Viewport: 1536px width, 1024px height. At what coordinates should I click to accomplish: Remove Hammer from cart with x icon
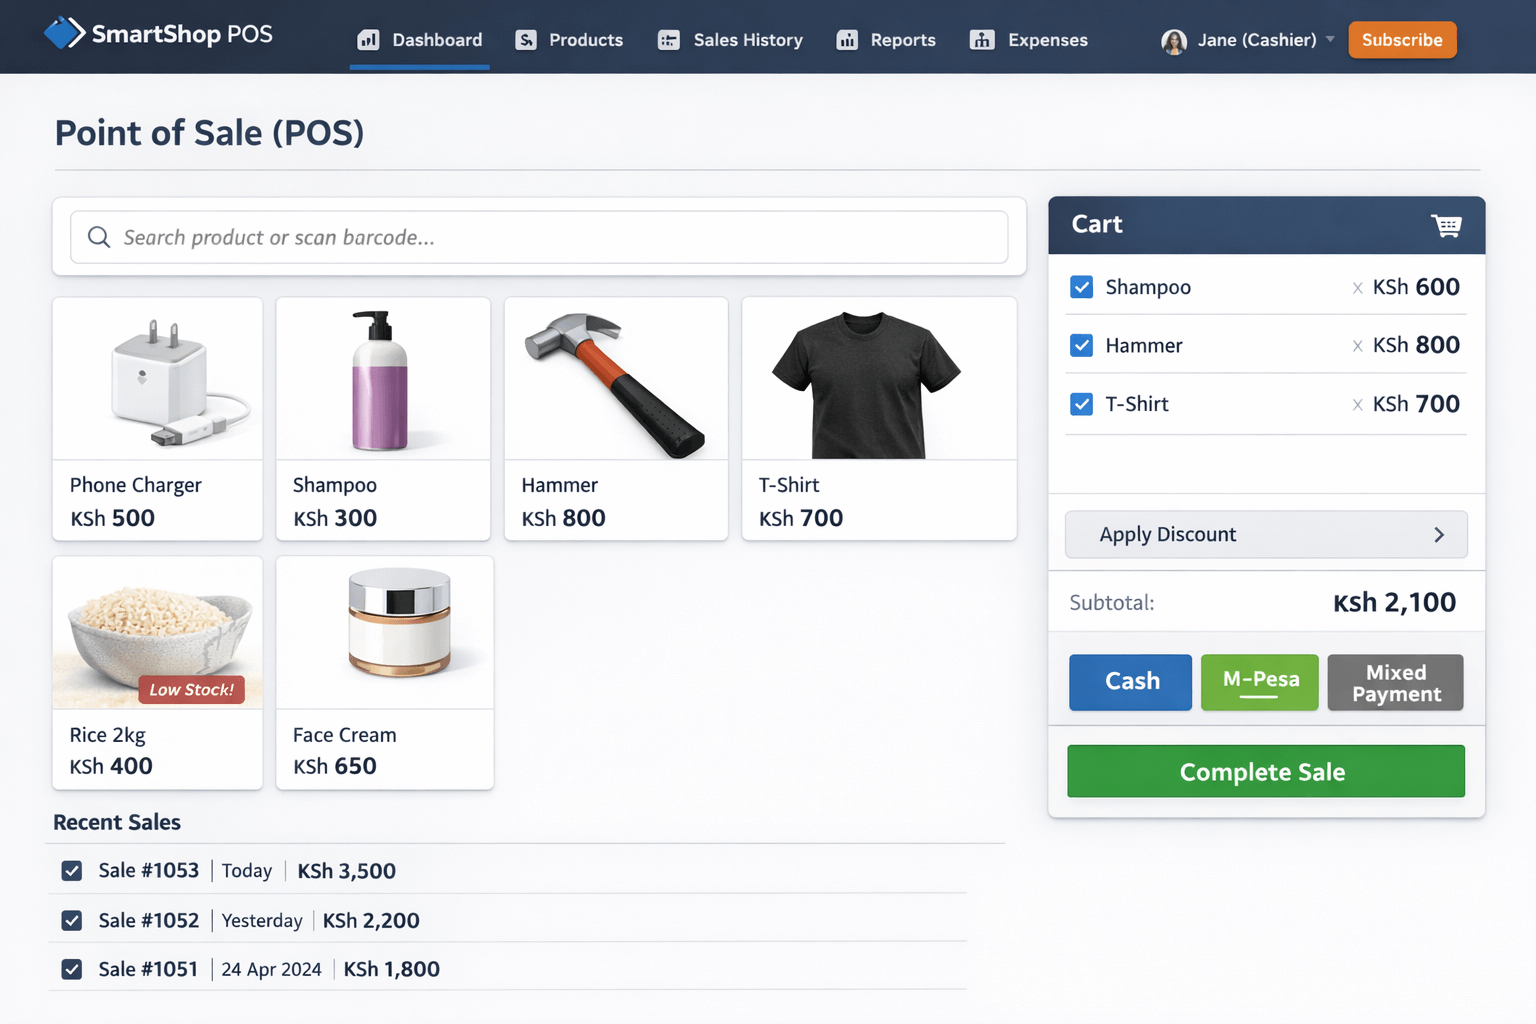pyautogui.click(x=1357, y=346)
